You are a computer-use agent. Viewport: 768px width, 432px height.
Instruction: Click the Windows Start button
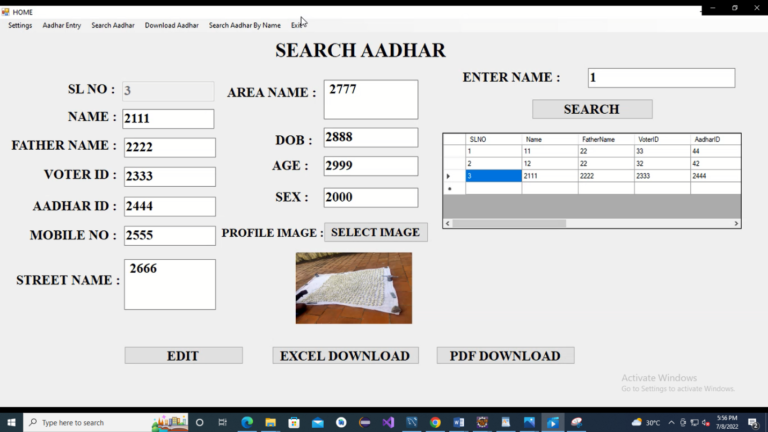point(11,422)
